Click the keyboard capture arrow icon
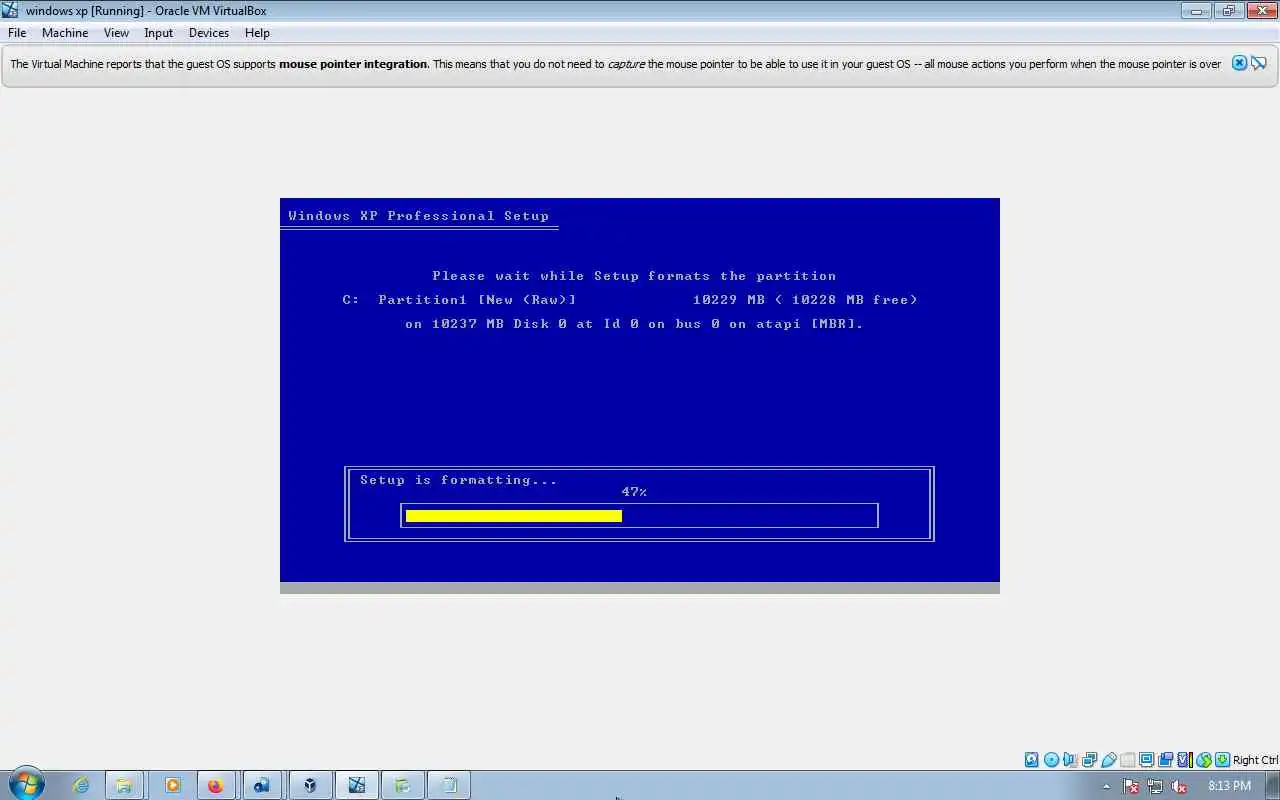Image resolution: width=1280 pixels, height=800 pixels. click(1222, 760)
